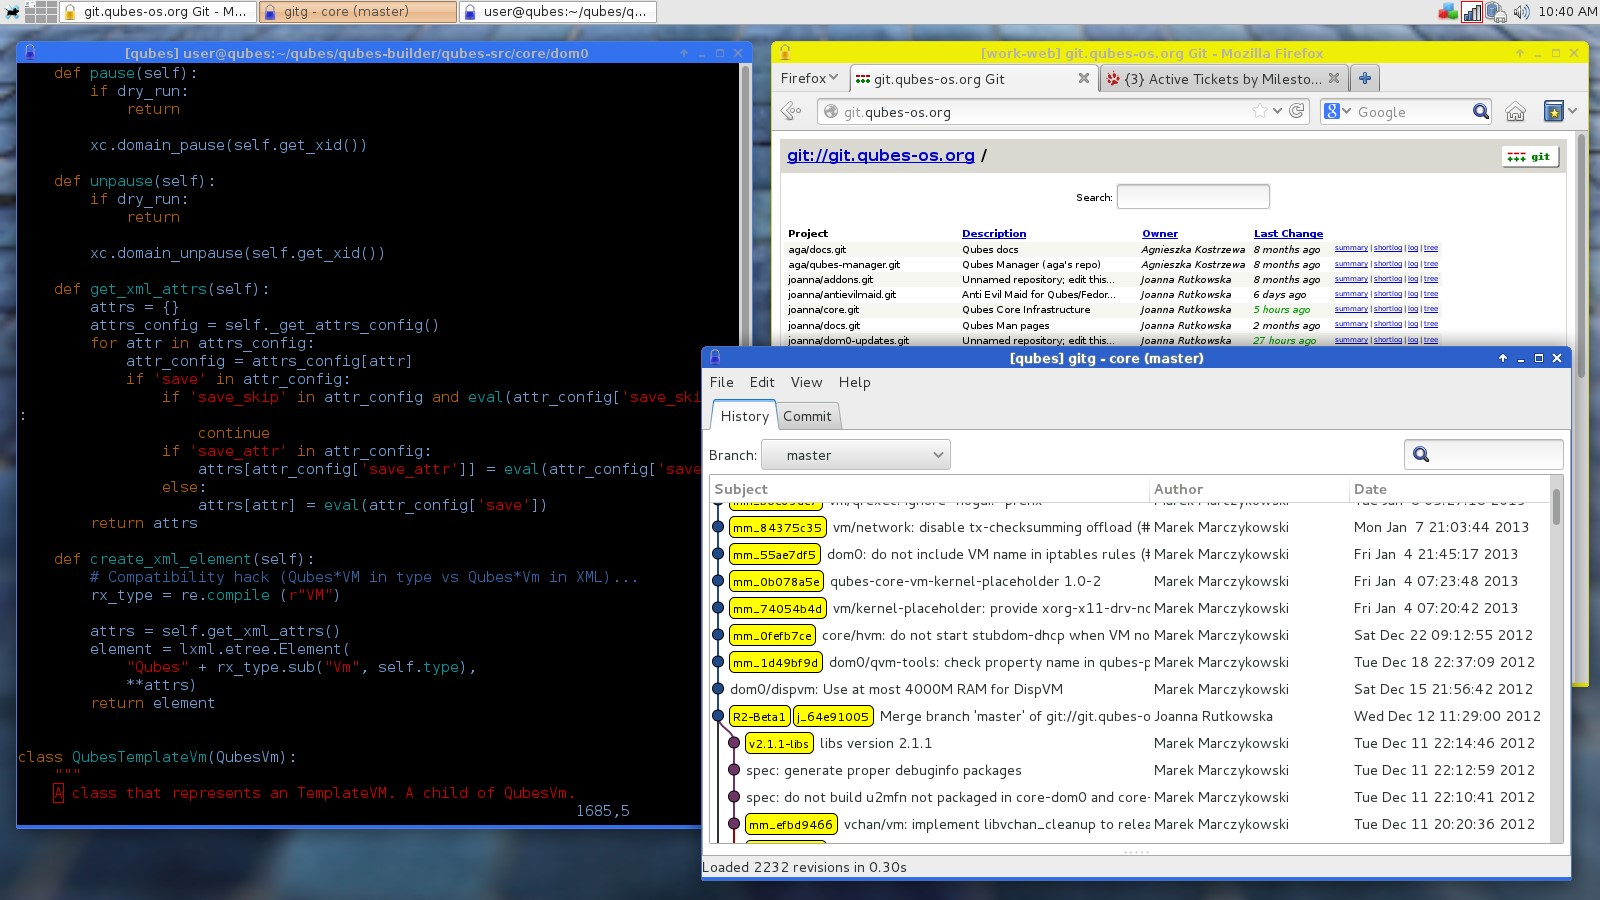Screen dimensions: 1600x900
Task: Open the Branch dropdown showing master in gitg
Action: pyautogui.click(x=855, y=454)
